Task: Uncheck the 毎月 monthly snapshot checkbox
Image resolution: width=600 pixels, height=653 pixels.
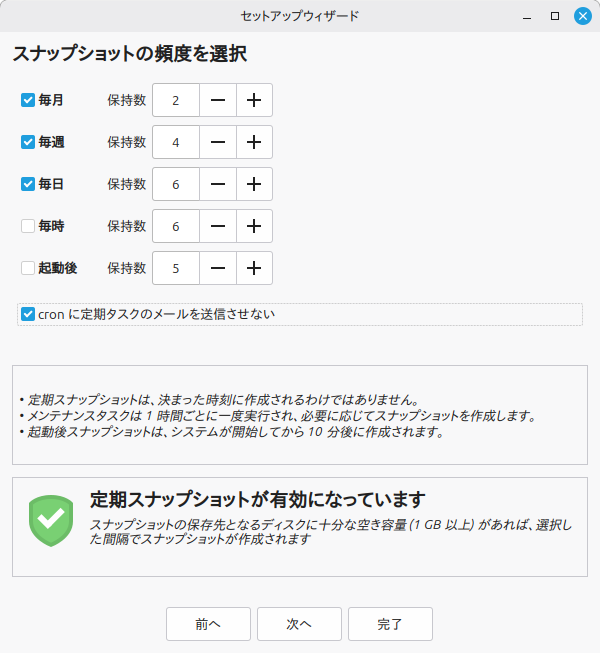Action: click(28, 100)
